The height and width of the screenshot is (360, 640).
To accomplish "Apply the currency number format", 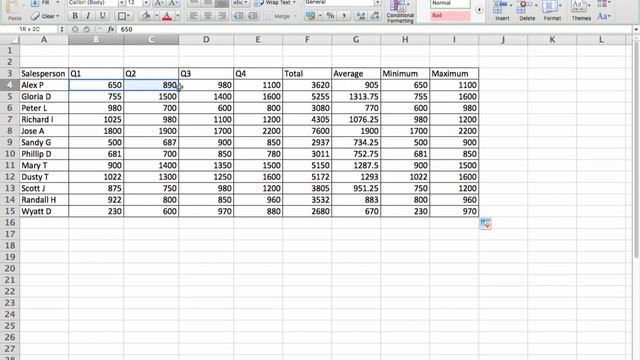I will pos(311,16).
